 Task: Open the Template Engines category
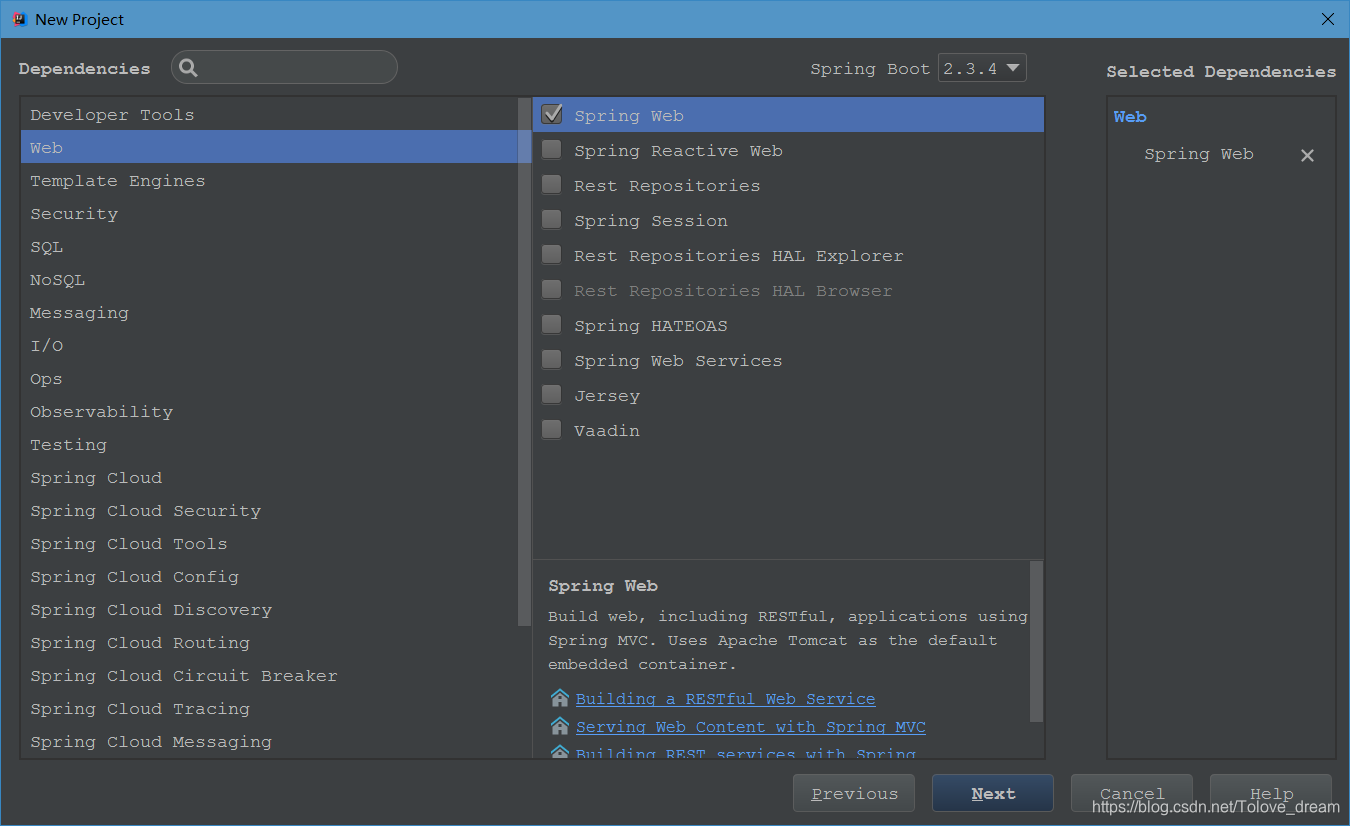[x=270, y=180]
